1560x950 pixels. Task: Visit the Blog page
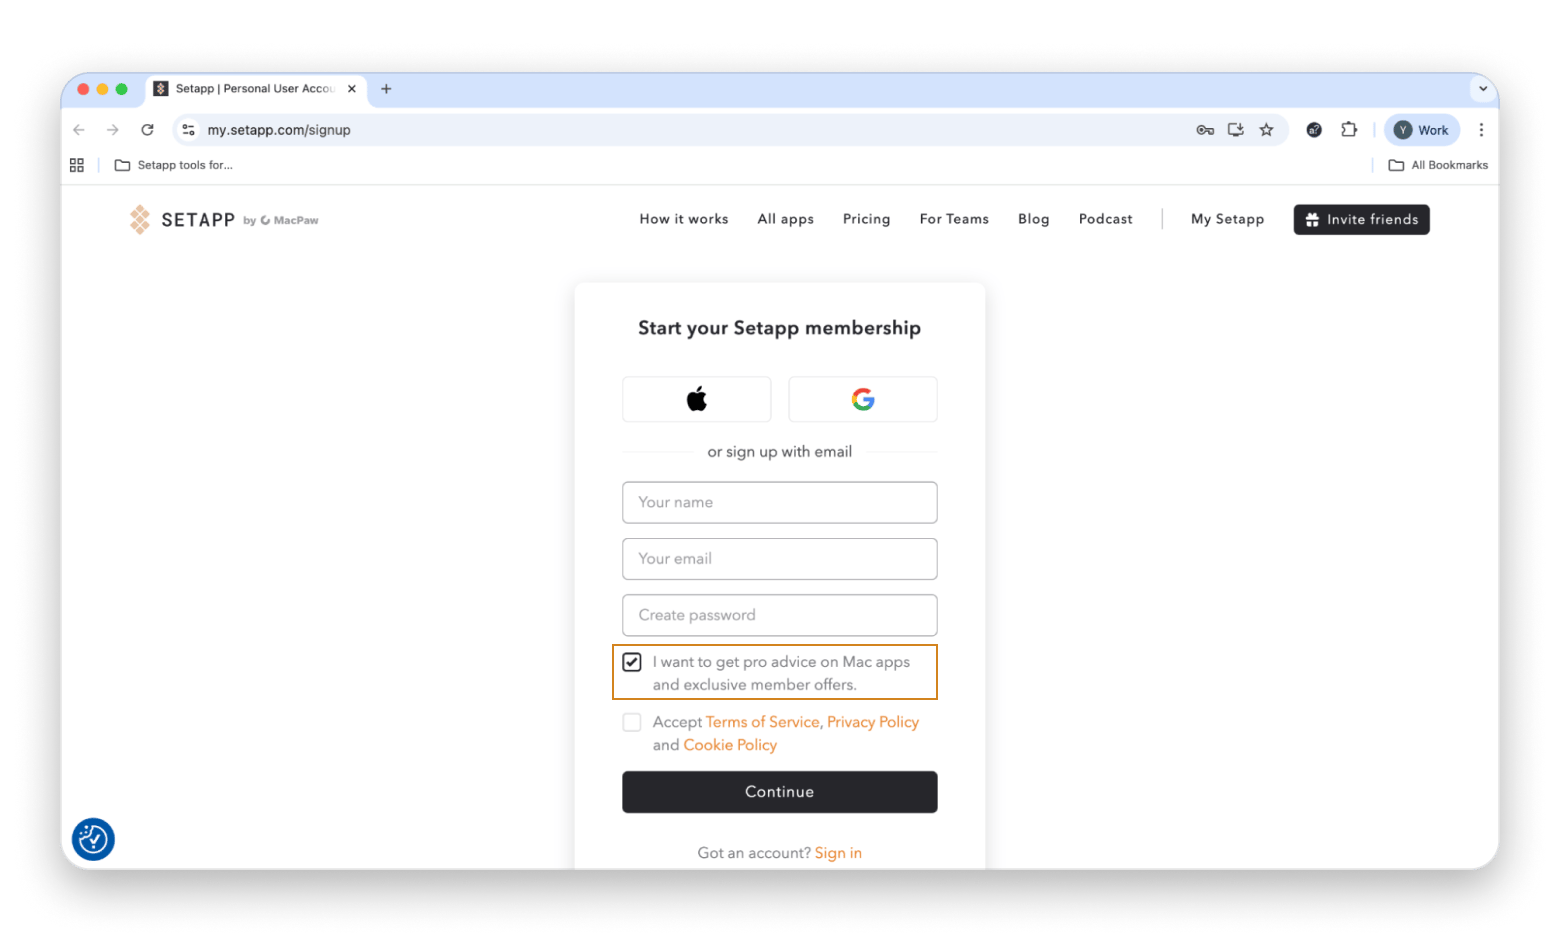[1033, 219]
